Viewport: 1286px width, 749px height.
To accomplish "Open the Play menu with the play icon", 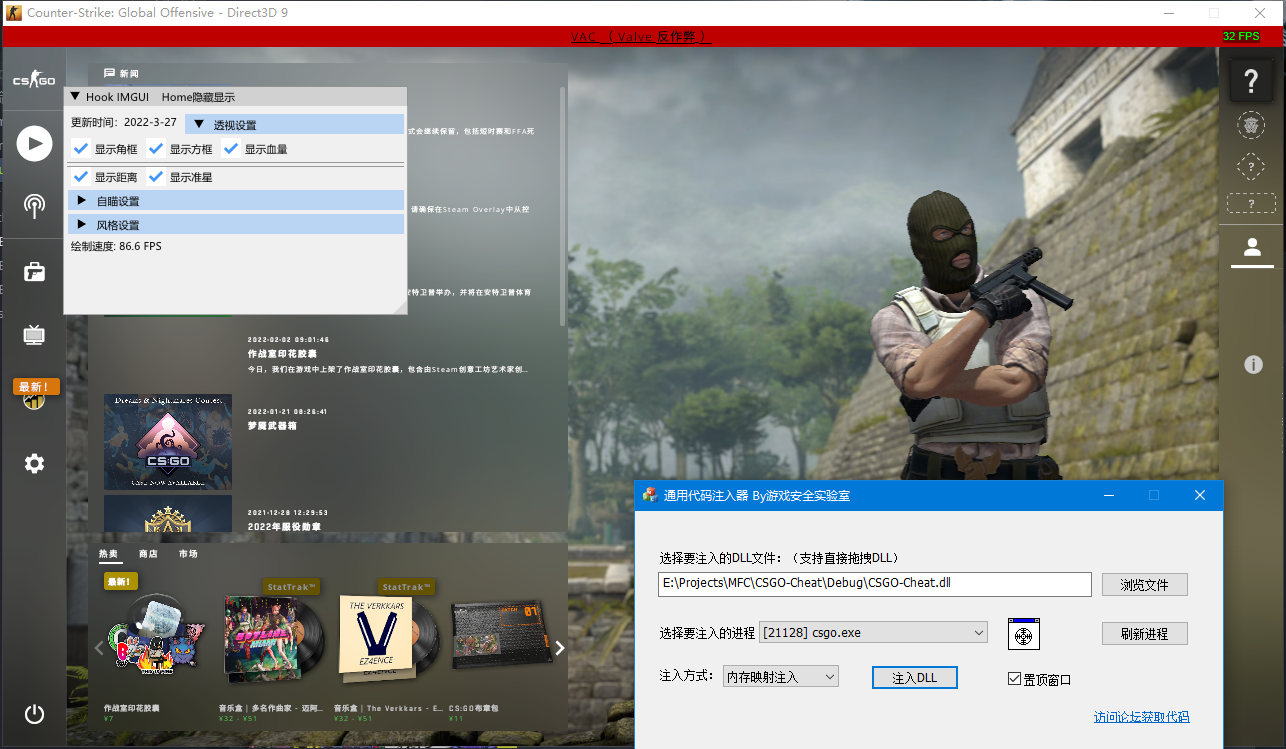I will tap(34, 143).
